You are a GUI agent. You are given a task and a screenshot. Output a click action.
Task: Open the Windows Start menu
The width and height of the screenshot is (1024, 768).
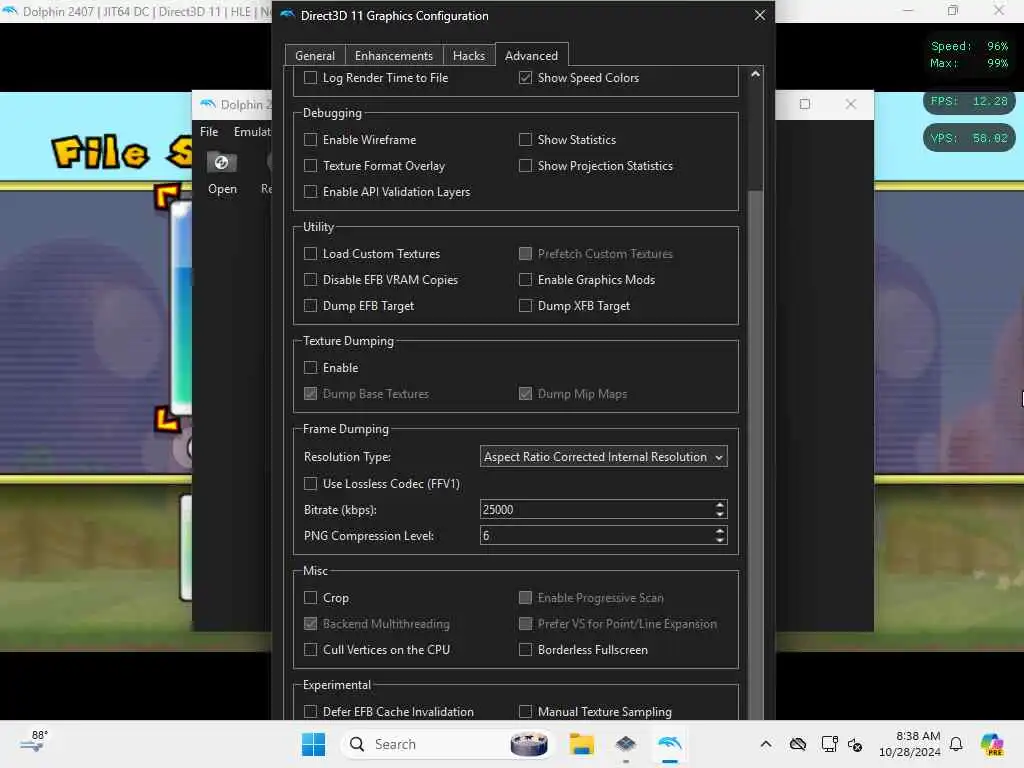coord(313,744)
